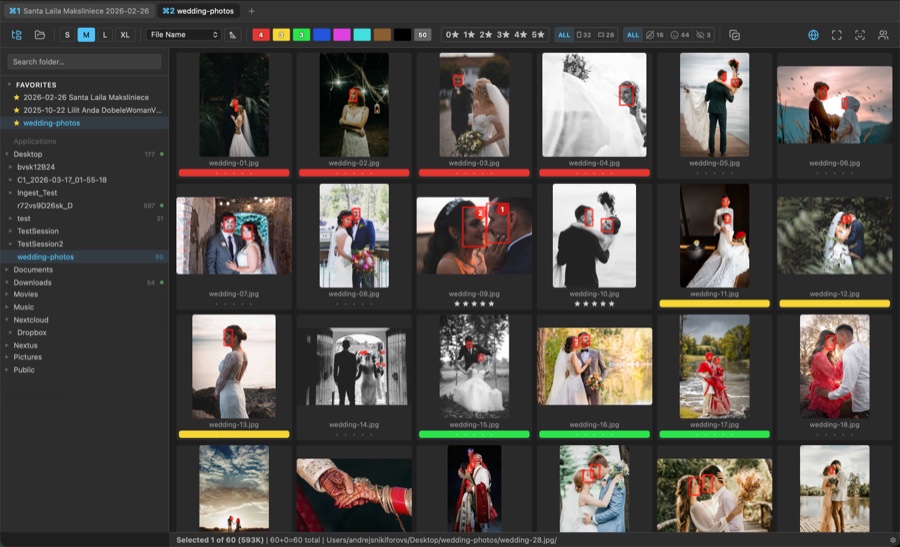The height and width of the screenshot is (547, 900).
Task: Click the sort direction icon beside File Name
Action: (233, 35)
